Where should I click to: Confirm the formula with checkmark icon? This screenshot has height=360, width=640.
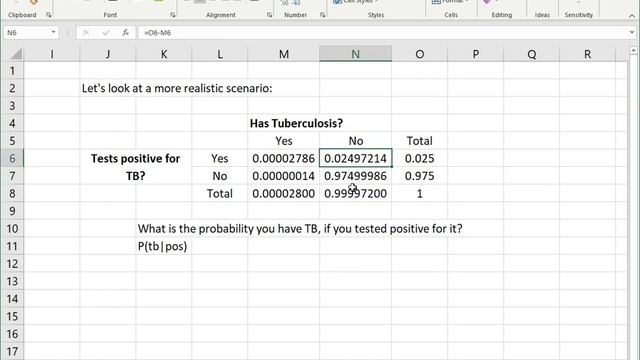[x=106, y=32]
